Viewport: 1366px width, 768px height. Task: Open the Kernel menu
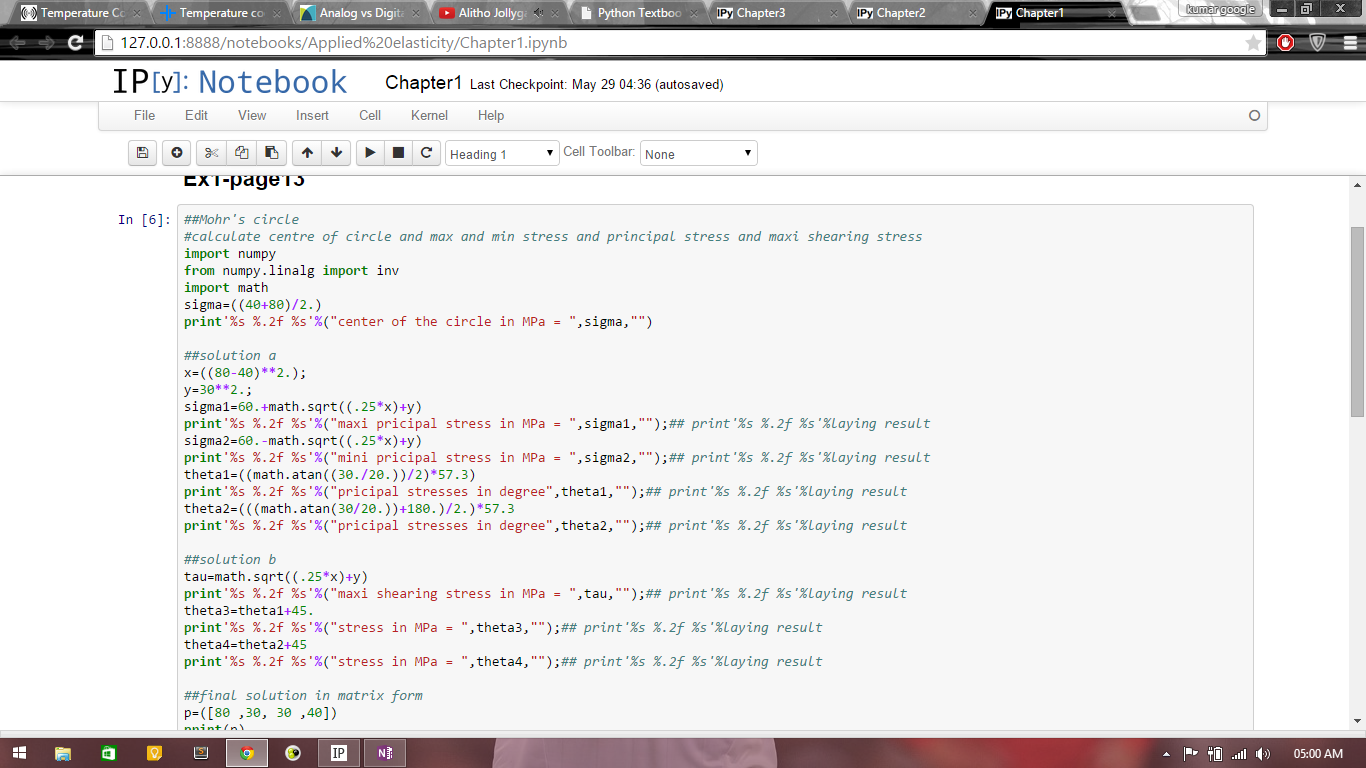[429, 115]
